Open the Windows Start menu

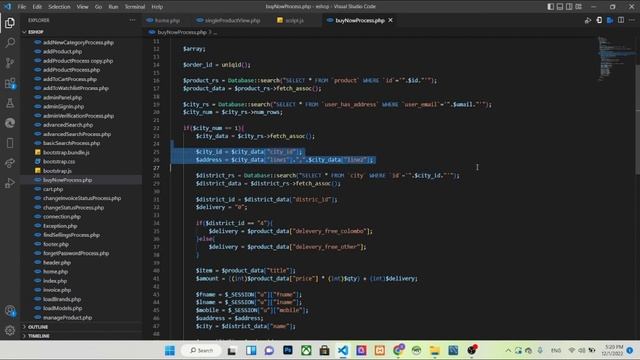(x=170, y=350)
